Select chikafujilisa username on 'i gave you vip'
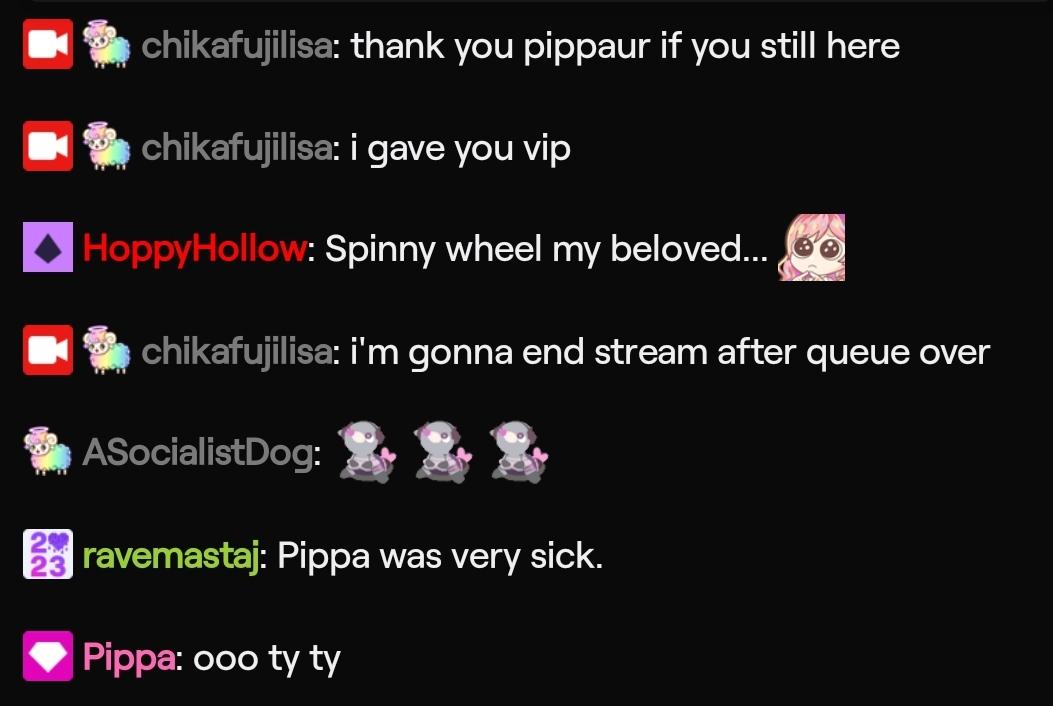1053x706 pixels. pos(236,148)
